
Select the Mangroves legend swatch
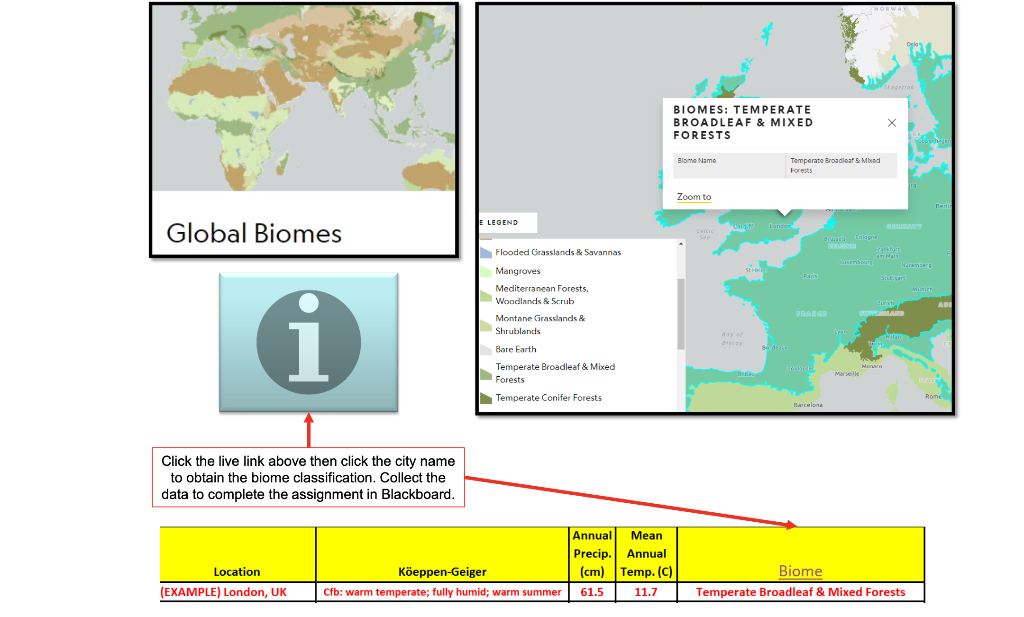484,270
